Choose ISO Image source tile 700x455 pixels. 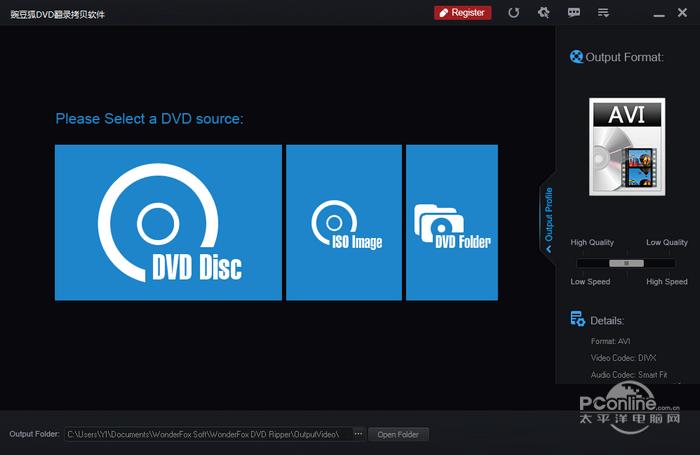[x=344, y=222]
